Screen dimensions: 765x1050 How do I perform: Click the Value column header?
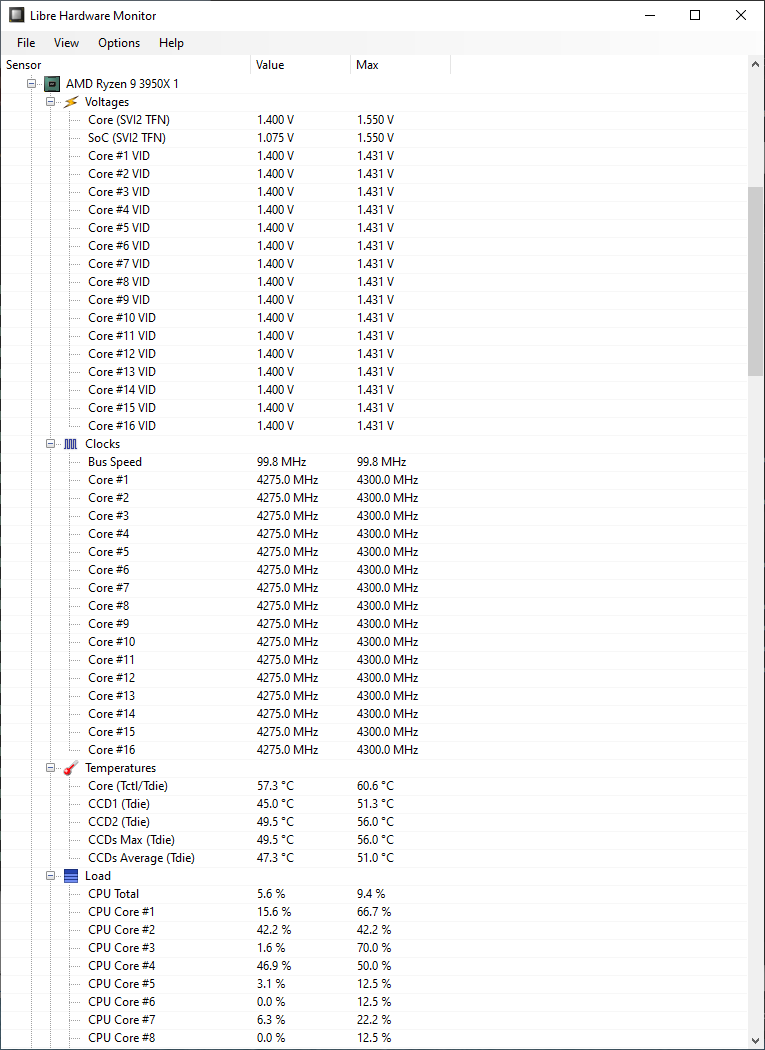(301, 65)
